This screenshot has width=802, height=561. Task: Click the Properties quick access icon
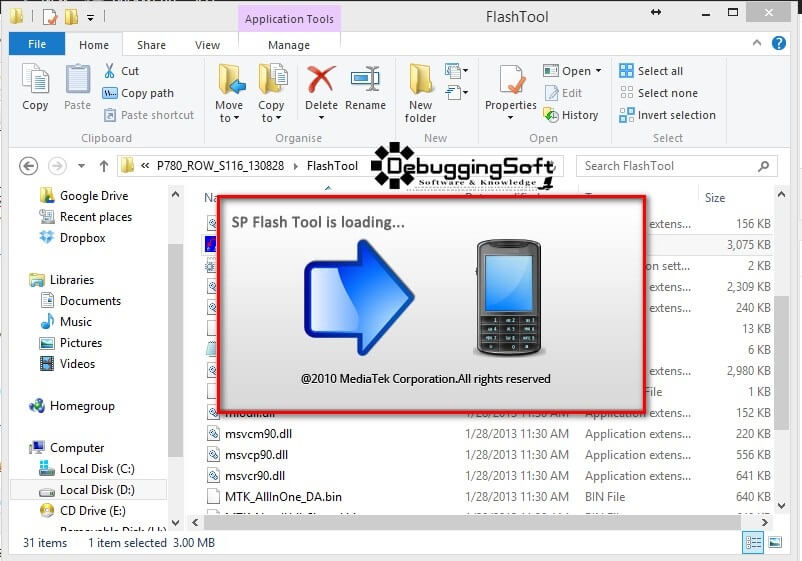click(x=50, y=17)
